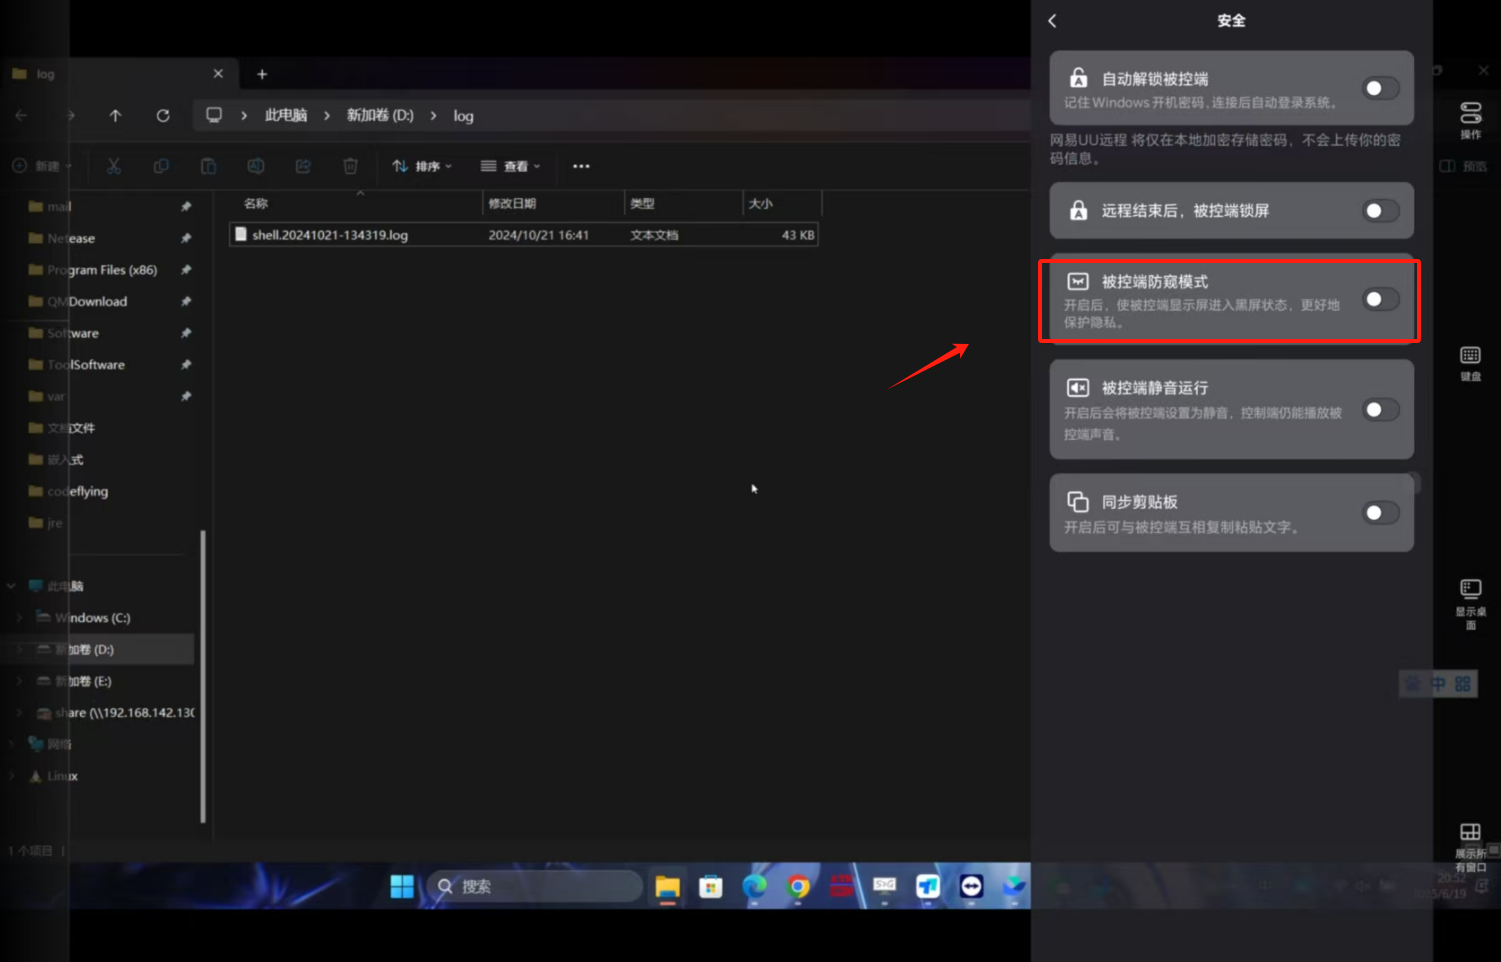
Task: Refresh the log folder view
Action: (x=163, y=116)
